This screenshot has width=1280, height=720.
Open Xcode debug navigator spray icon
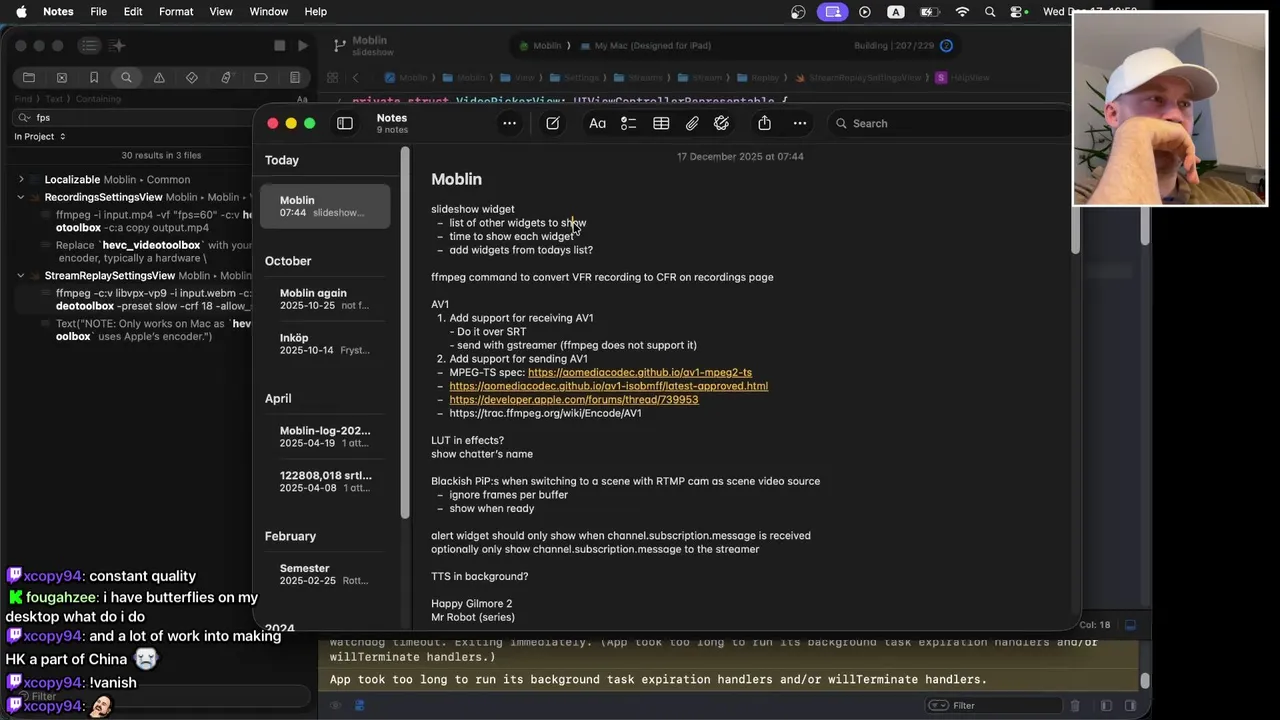click(226, 77)
